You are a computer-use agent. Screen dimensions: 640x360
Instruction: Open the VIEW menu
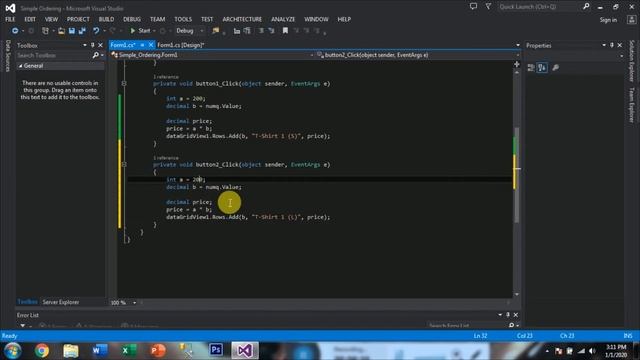pos(51,19)
